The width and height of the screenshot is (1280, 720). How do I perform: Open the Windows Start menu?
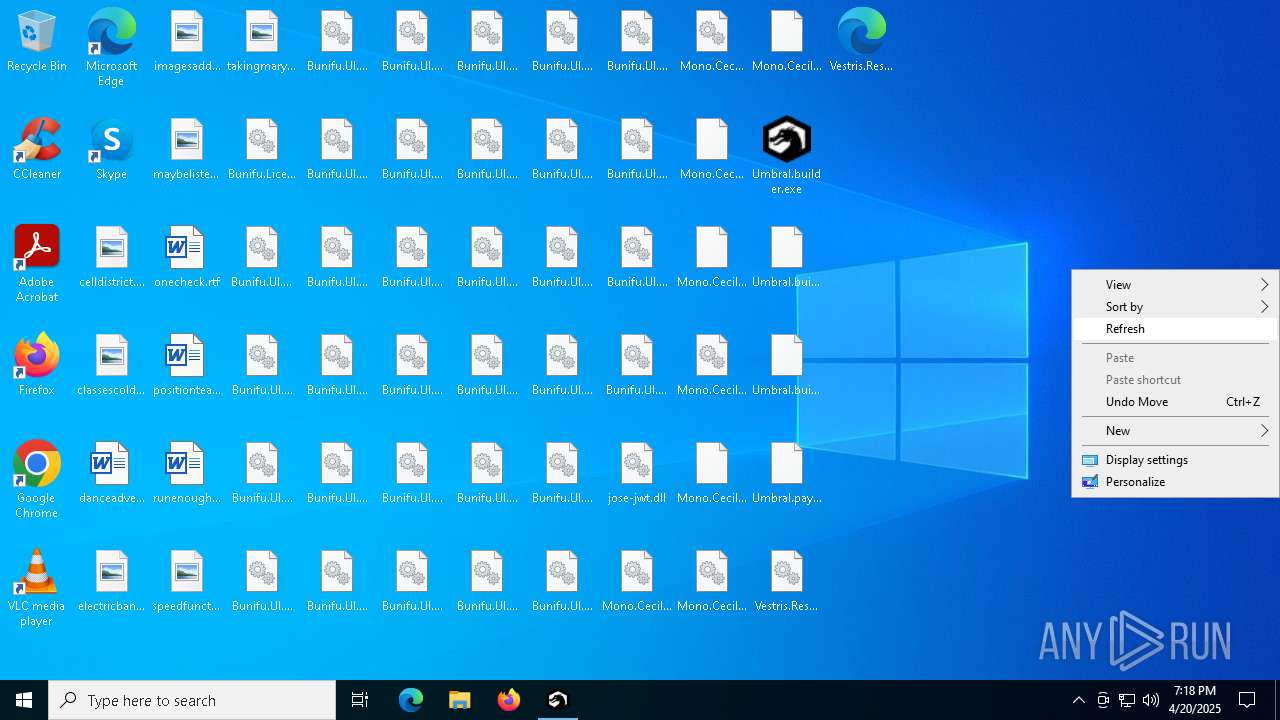(24, 700)
